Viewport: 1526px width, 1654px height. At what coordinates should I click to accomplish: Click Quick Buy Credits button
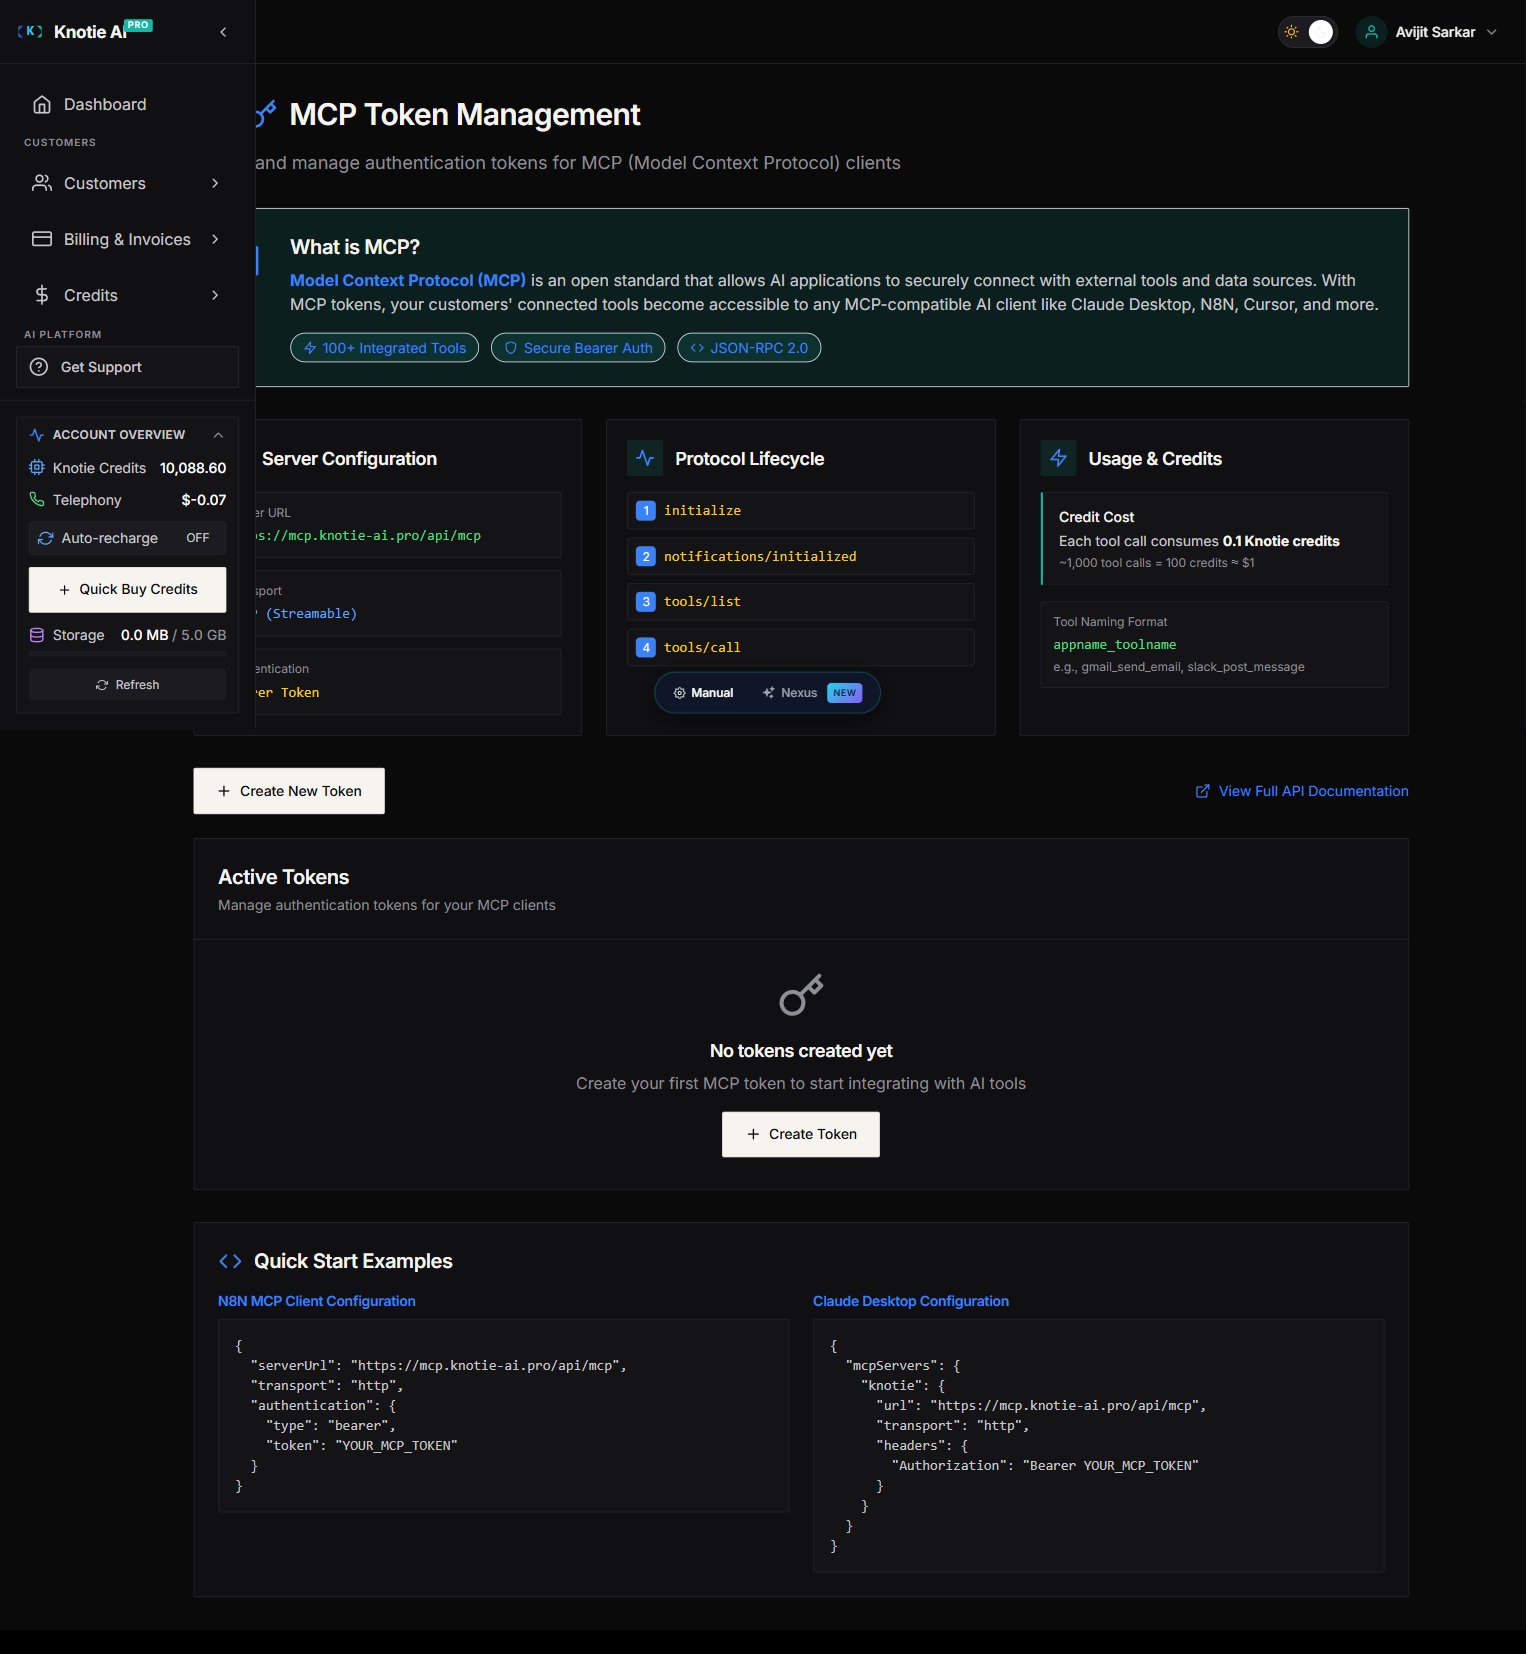coord(127,590)
